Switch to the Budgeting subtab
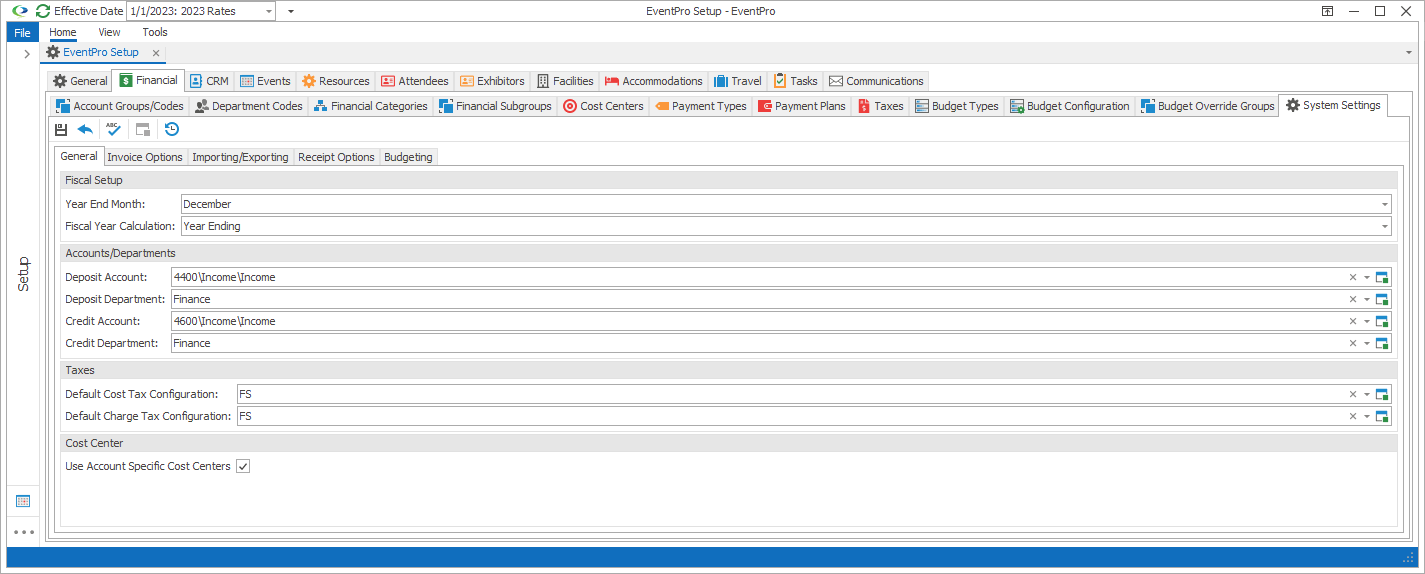Viewport: 1425px width, 574px height. pyautogui.click(x=408, y=157)
